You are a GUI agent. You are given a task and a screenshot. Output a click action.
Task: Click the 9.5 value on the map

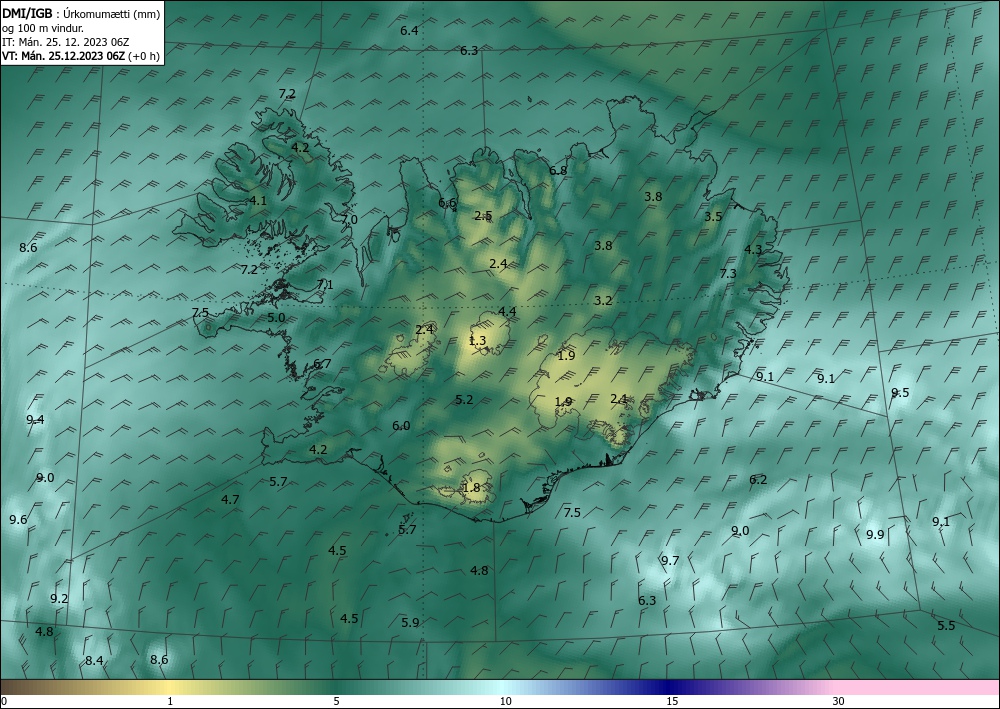pos(900,392)
